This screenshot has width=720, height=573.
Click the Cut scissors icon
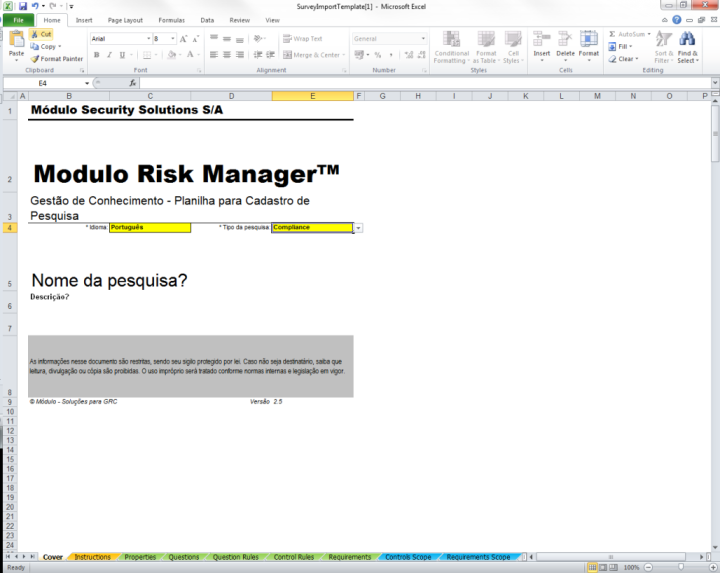point(34,34)
